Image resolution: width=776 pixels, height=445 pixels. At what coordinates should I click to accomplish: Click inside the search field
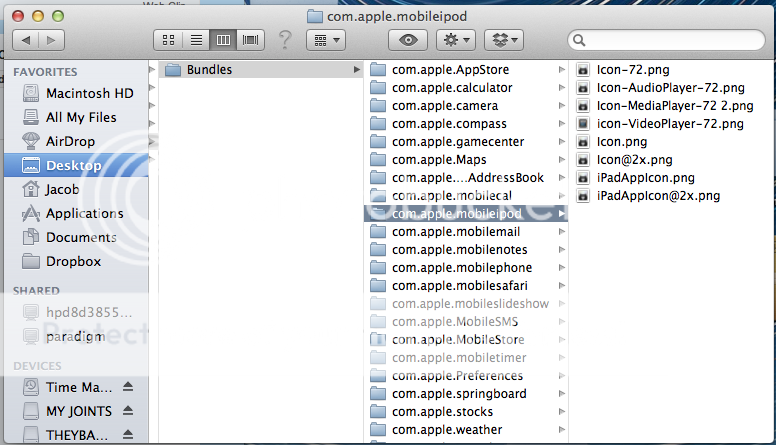click(670, 40)
